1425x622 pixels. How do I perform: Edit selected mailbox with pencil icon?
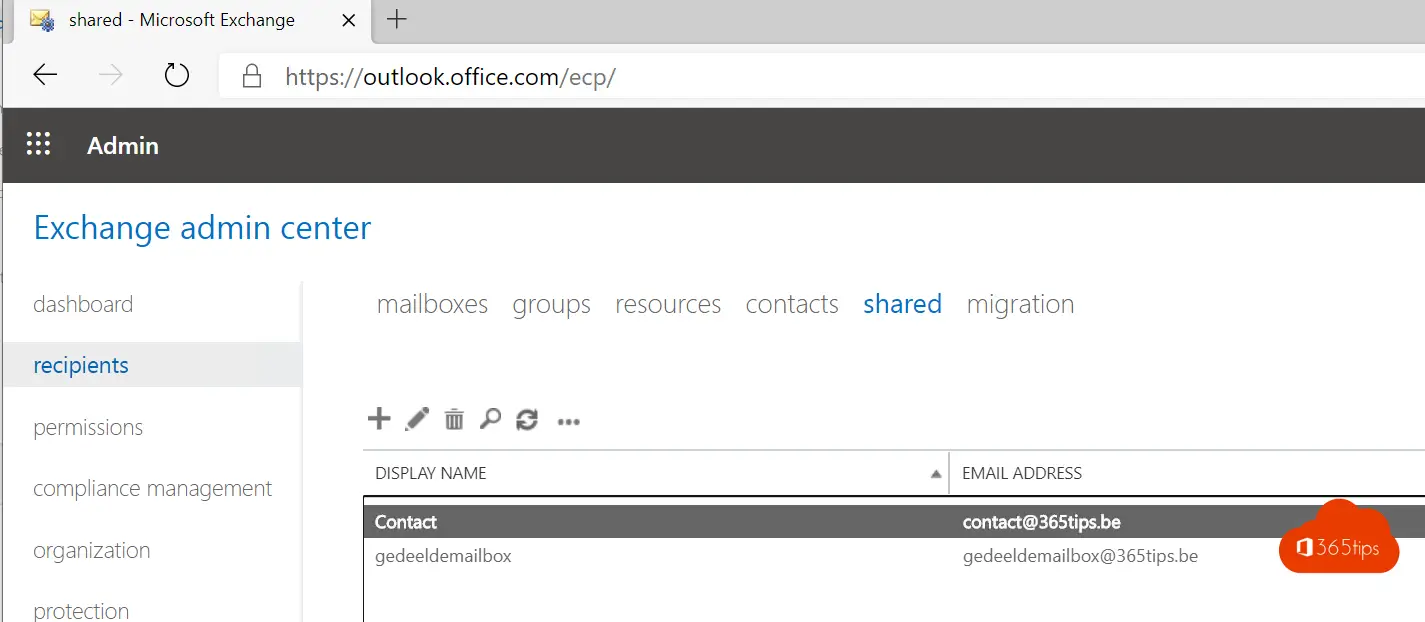click(x=417, y=419)
